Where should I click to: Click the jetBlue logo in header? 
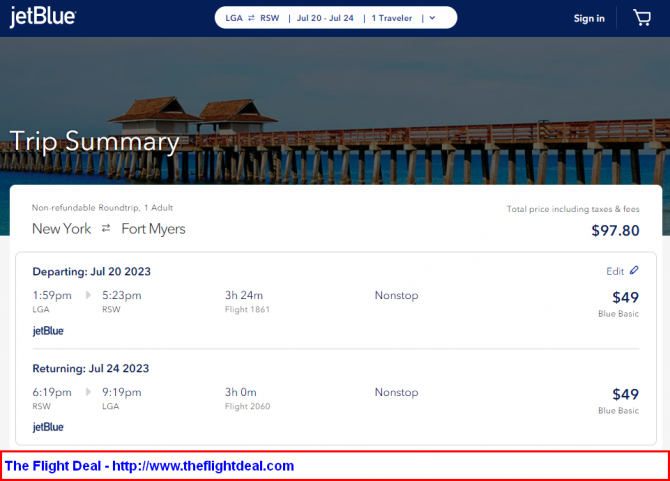click(x=43, y=17)
